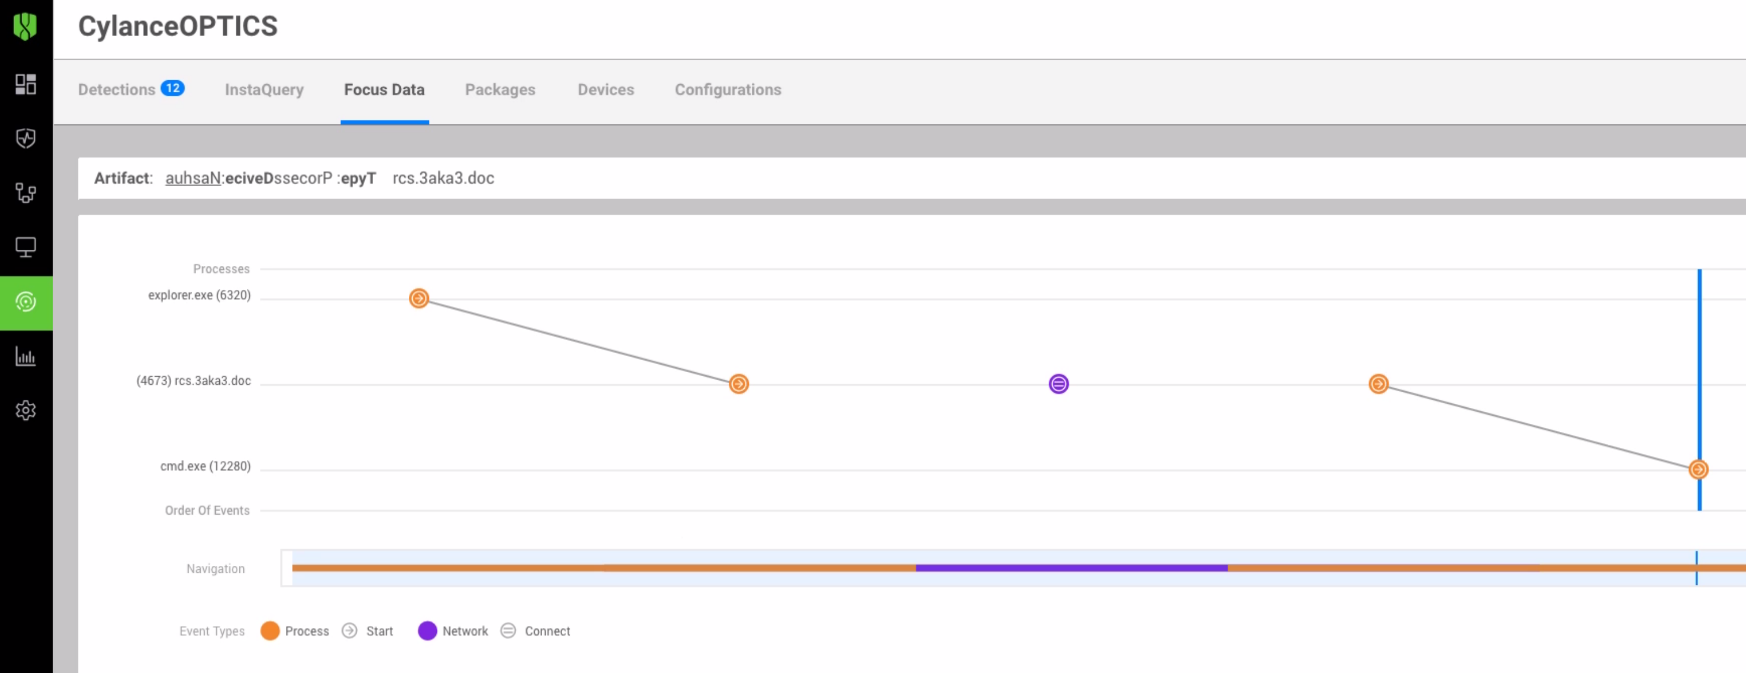This screenshot has height=673, width=1746.
Task: Click the Navigation label
Action: [x=215, y=569]
